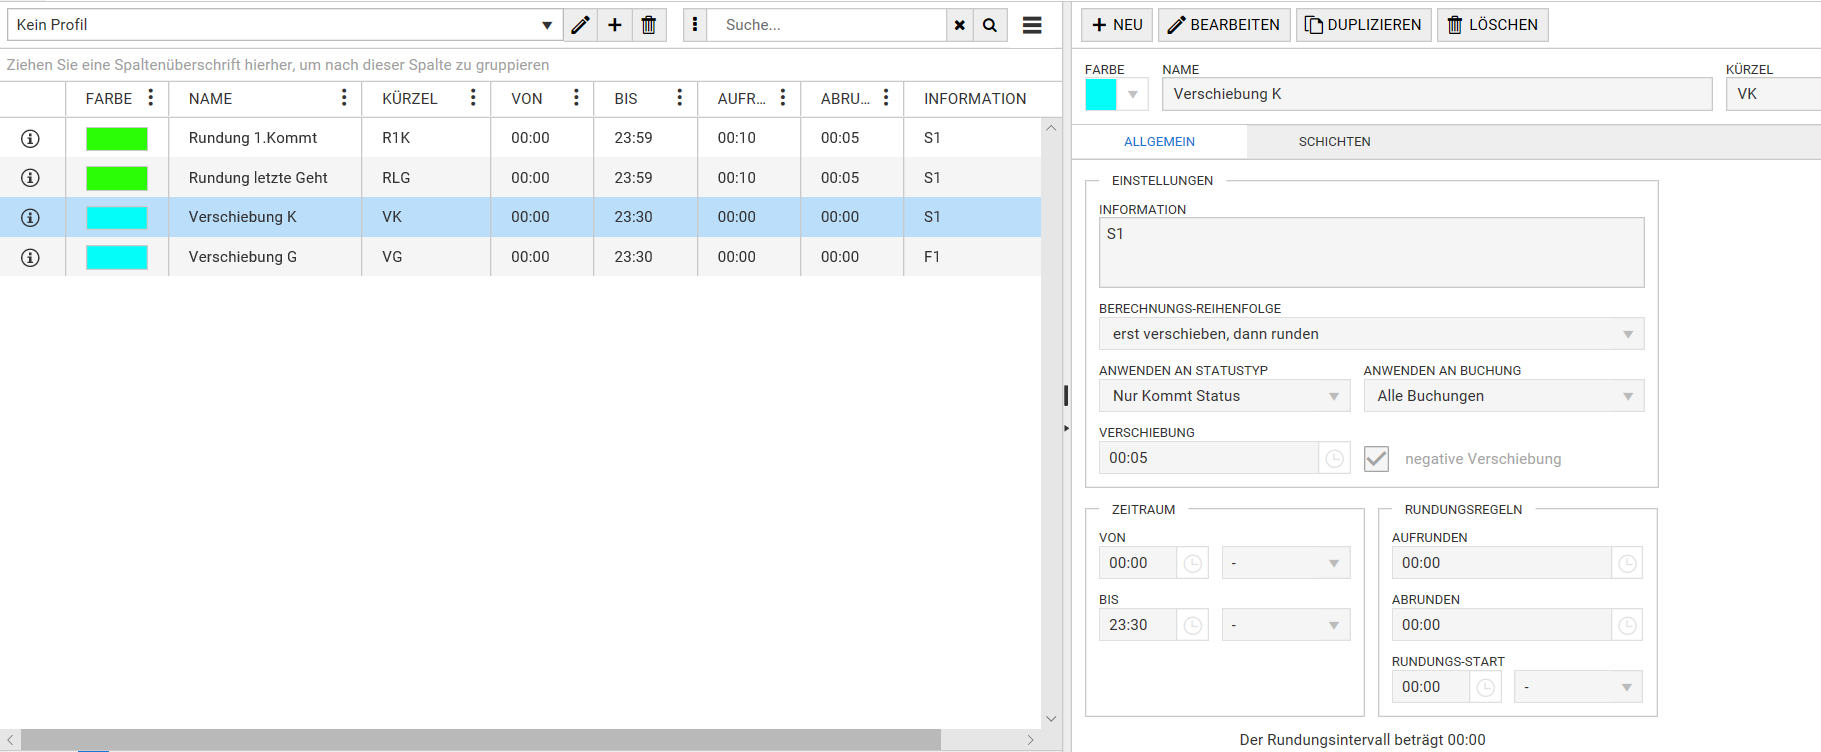The height and width of the screenshot is (752, 1821).
Task: Add a new profile with plus icon
Action: pos(615,25)
